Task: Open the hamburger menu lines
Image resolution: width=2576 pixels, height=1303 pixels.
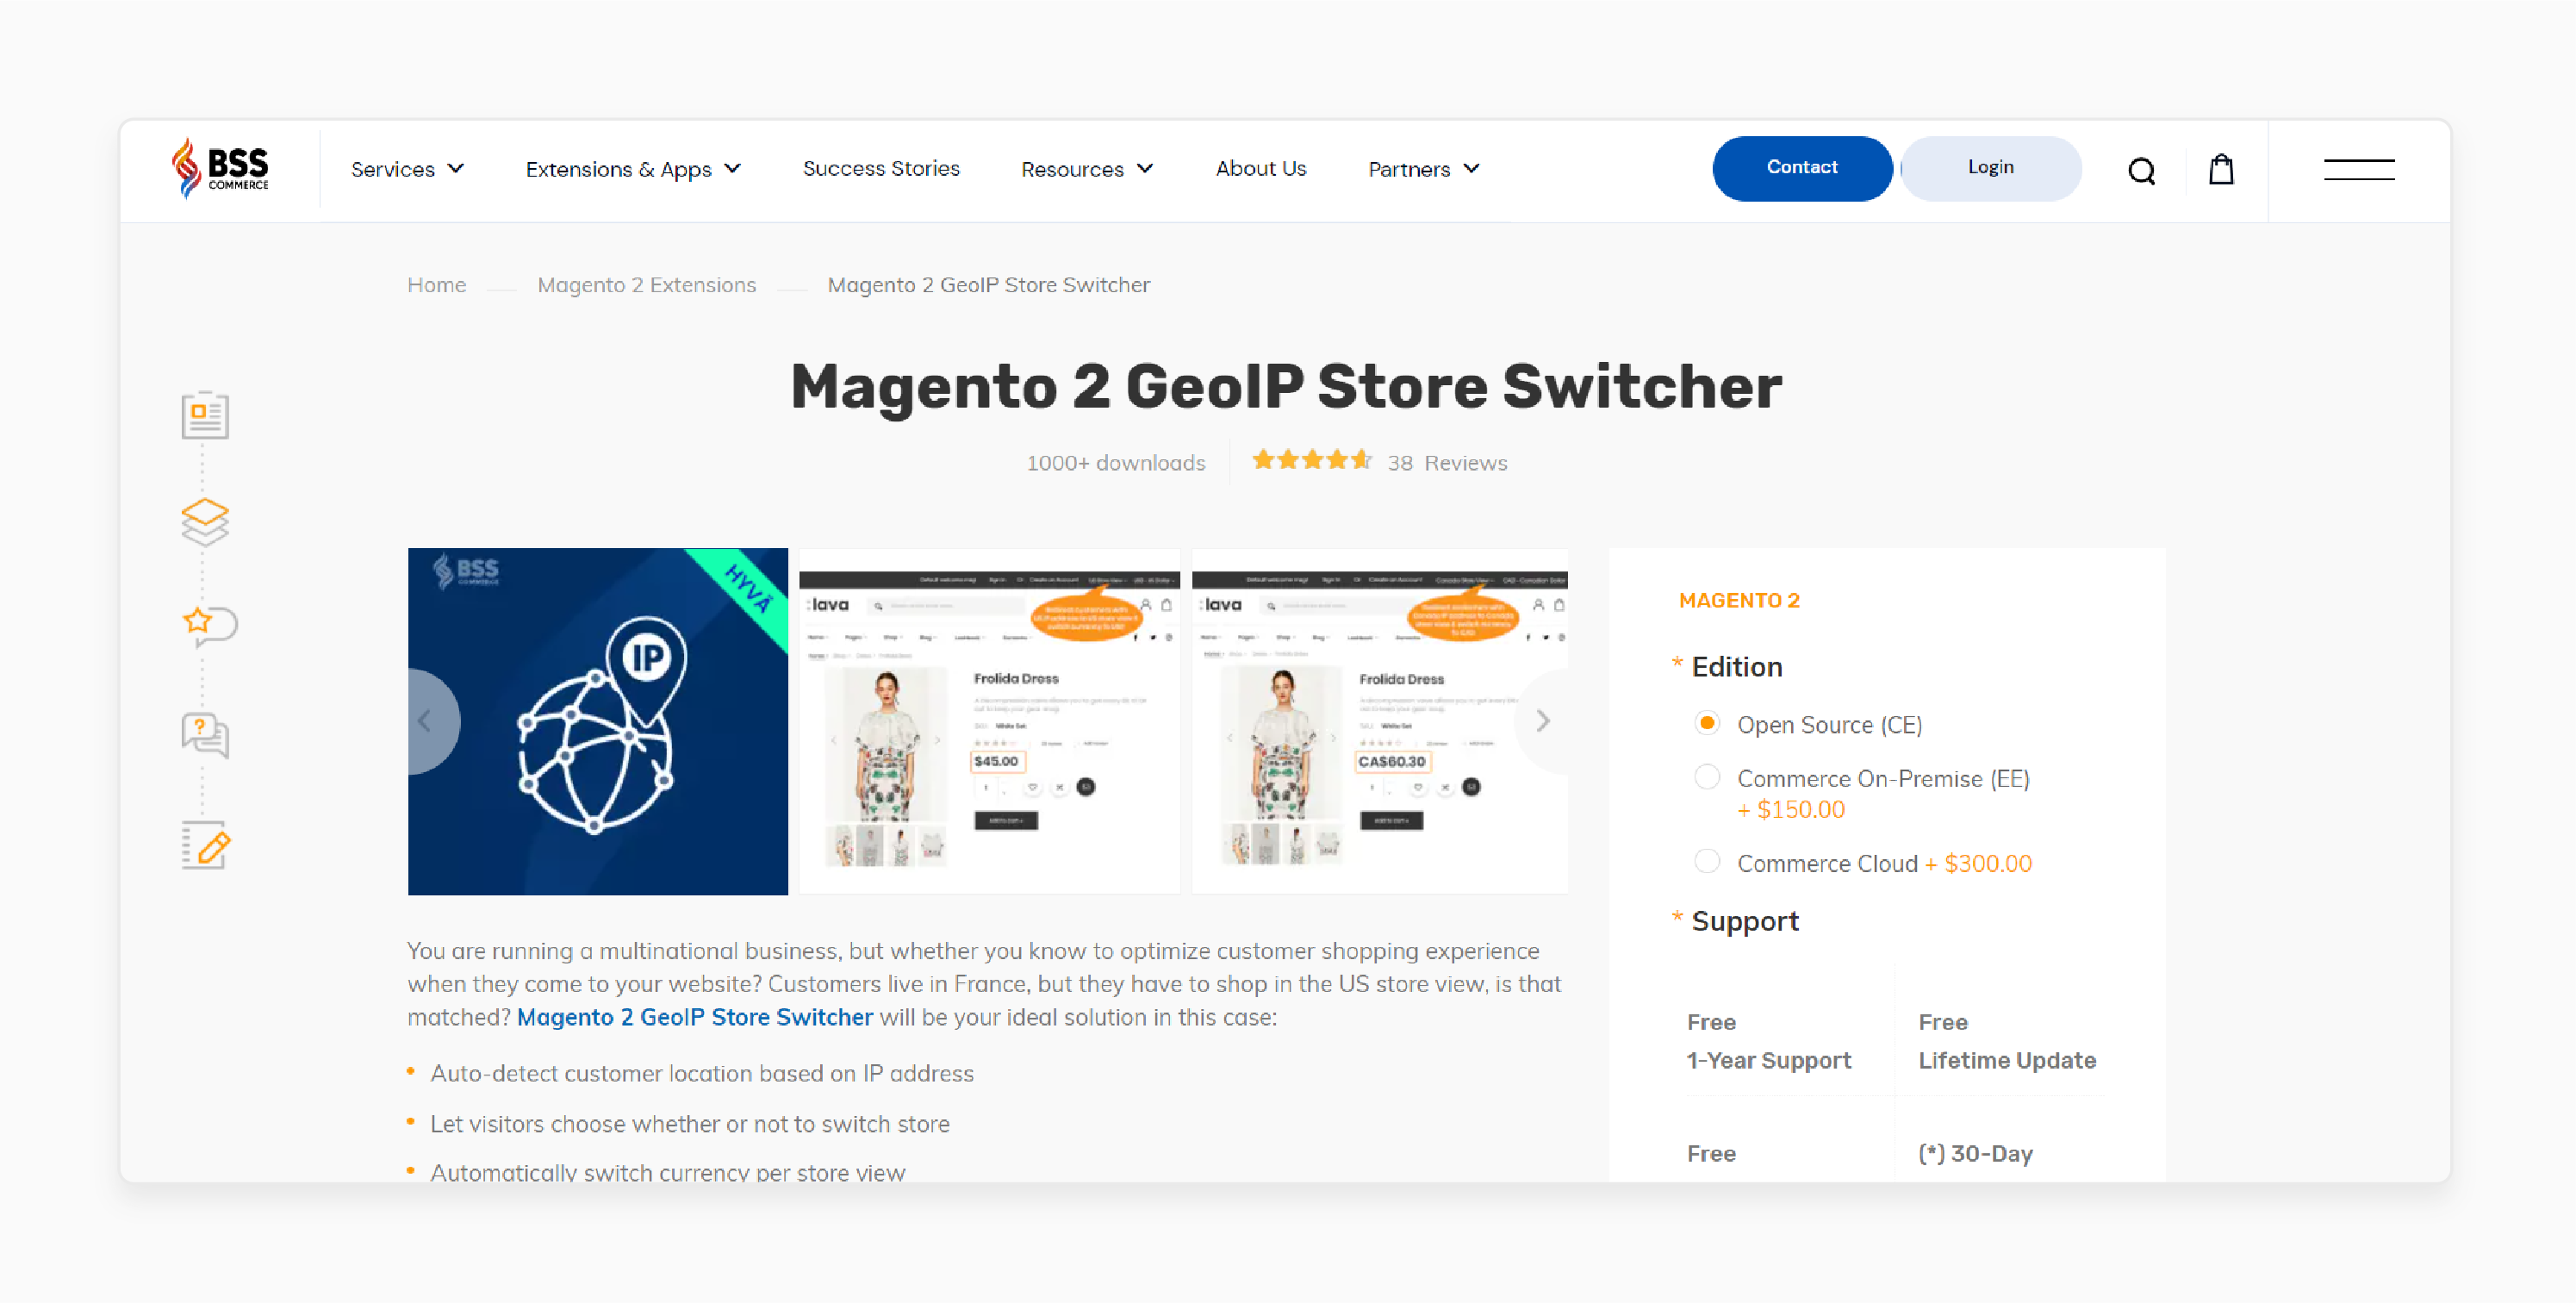Action: (2359, 169)
